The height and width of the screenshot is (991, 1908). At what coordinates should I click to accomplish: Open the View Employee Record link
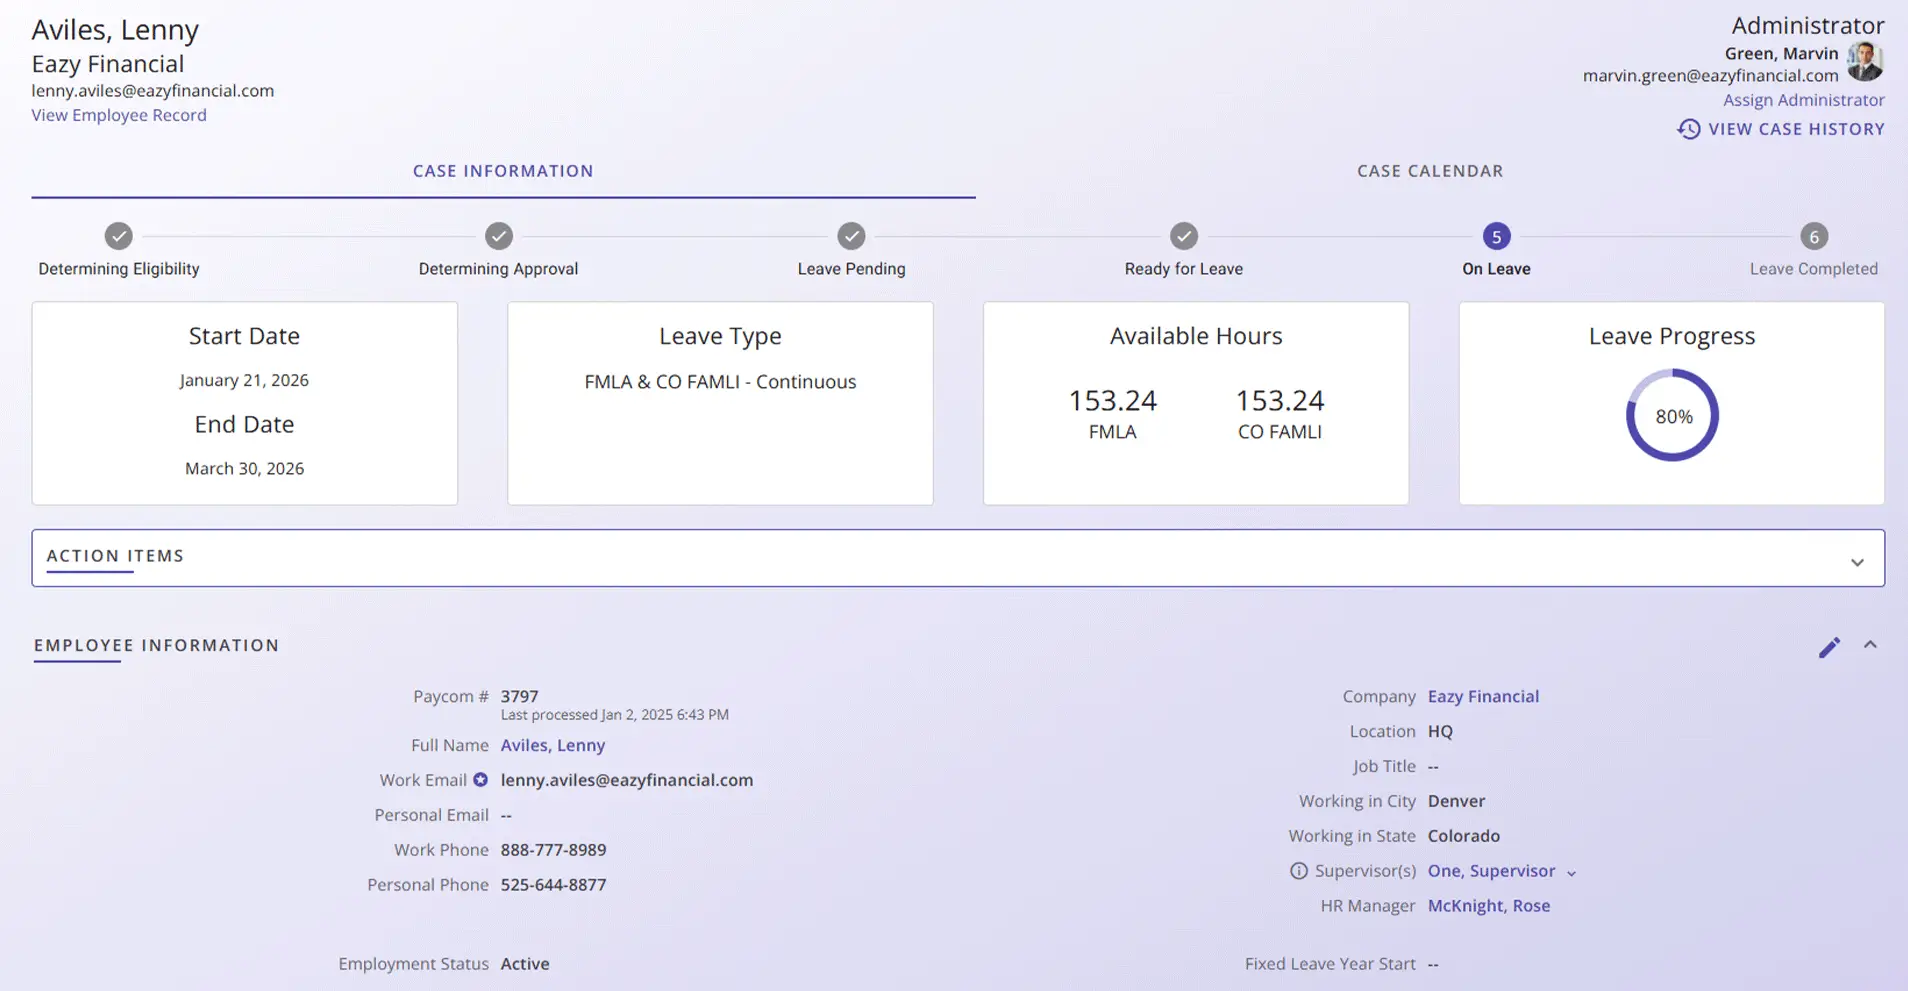119,115
